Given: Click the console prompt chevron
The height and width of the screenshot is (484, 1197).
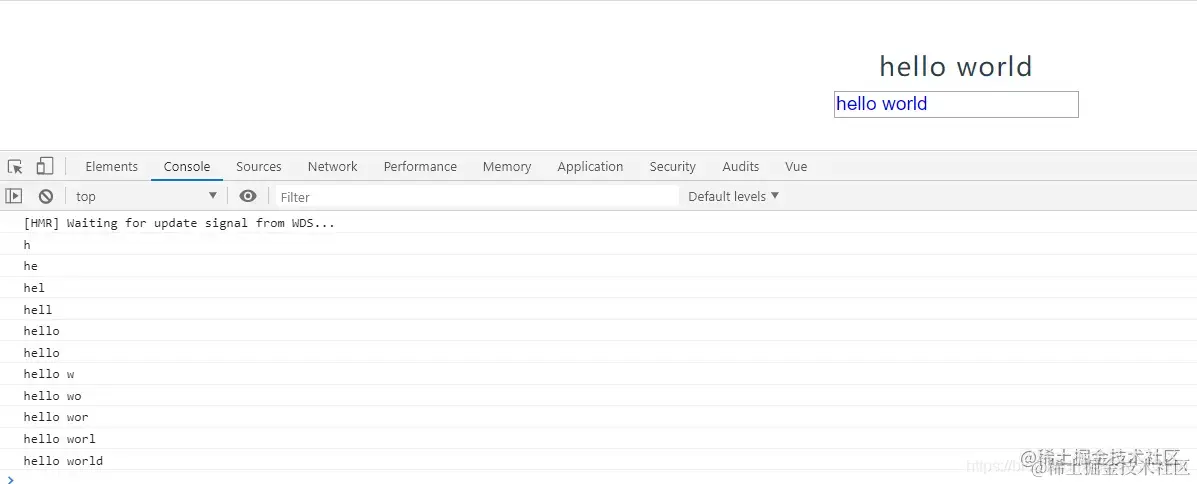Looking at the screenshot, I should tap(10, 479).
